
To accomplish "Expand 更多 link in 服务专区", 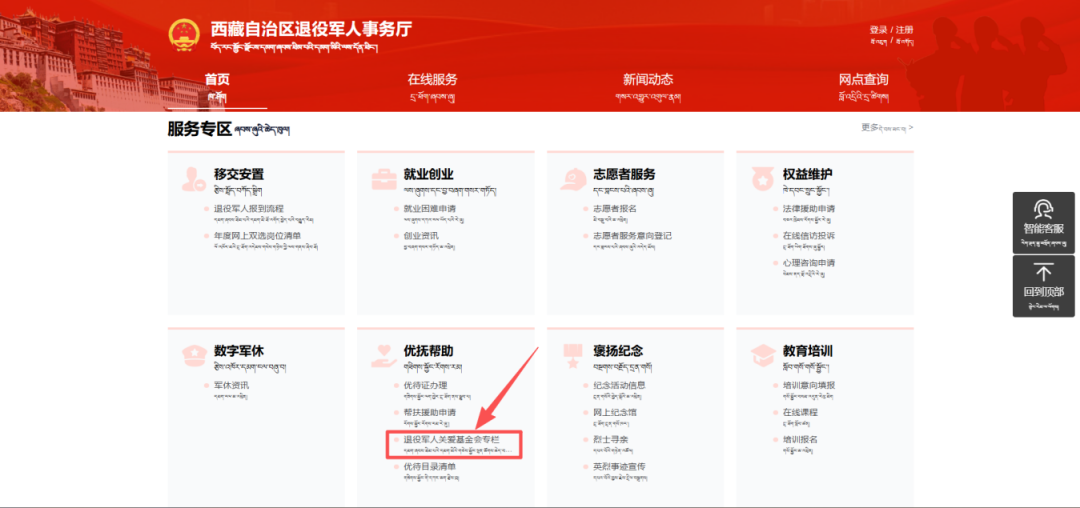I will click(x=886, y=128).
